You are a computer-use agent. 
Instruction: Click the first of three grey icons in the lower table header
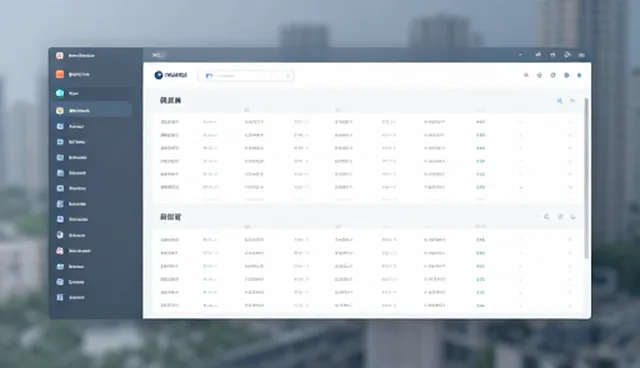click(x=547, y=217)
